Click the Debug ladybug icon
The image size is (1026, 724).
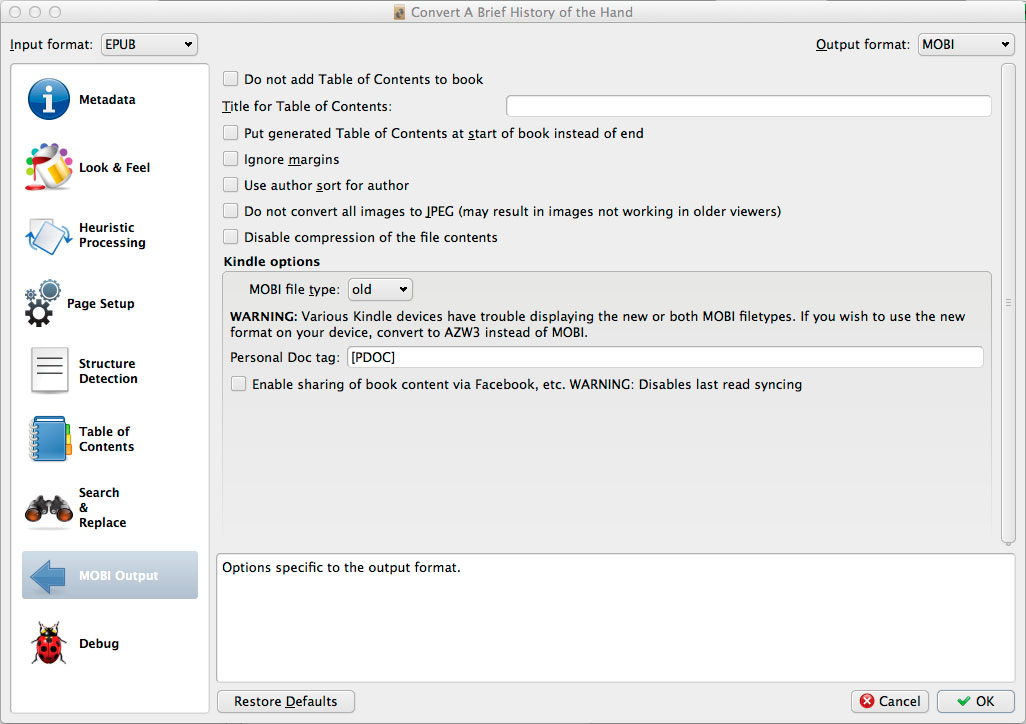point(49,644)
